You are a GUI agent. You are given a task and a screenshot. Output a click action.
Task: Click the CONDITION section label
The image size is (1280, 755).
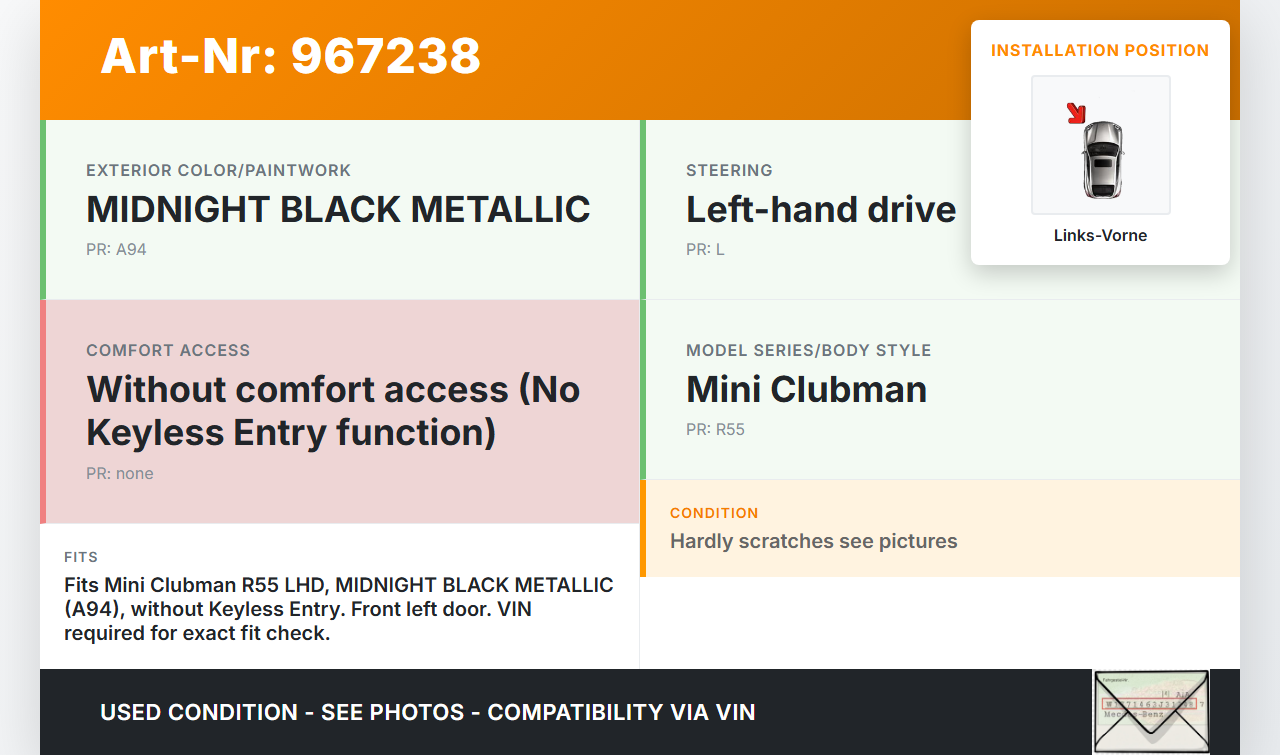714,513
